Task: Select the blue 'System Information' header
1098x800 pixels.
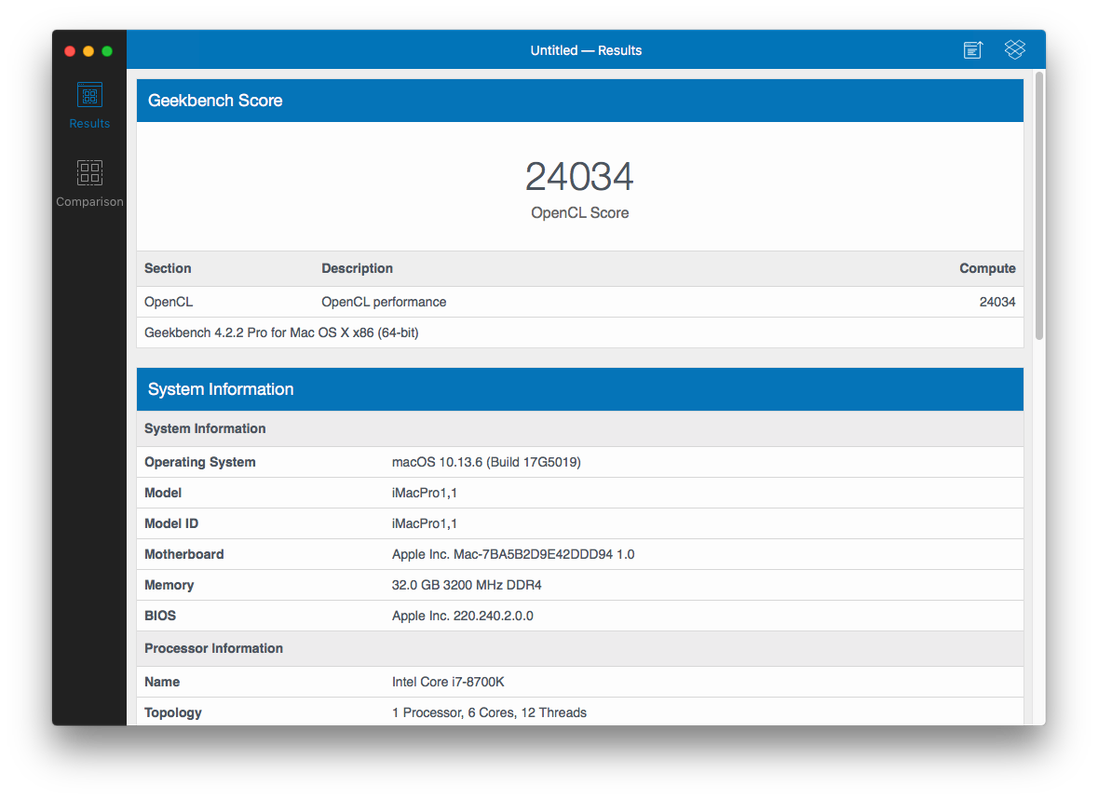Action: 580,389
